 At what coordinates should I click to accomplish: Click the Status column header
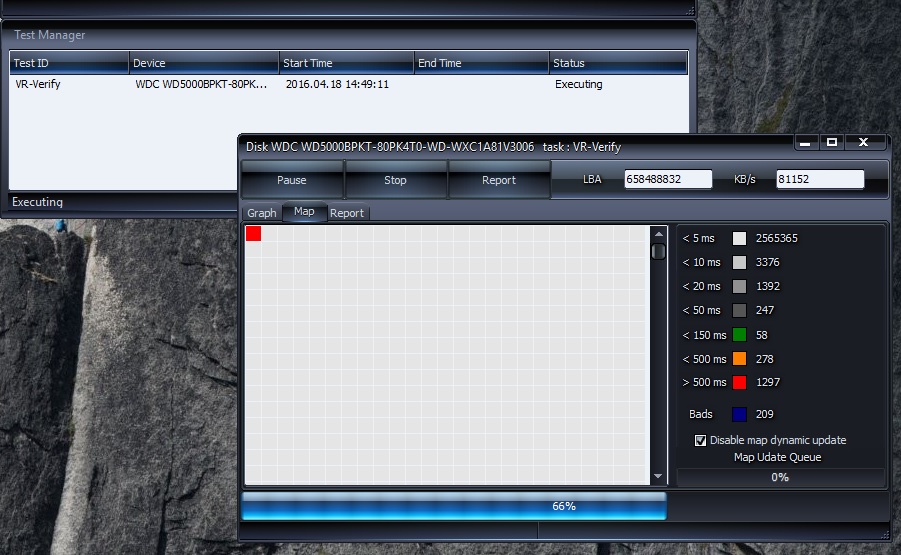618,63
